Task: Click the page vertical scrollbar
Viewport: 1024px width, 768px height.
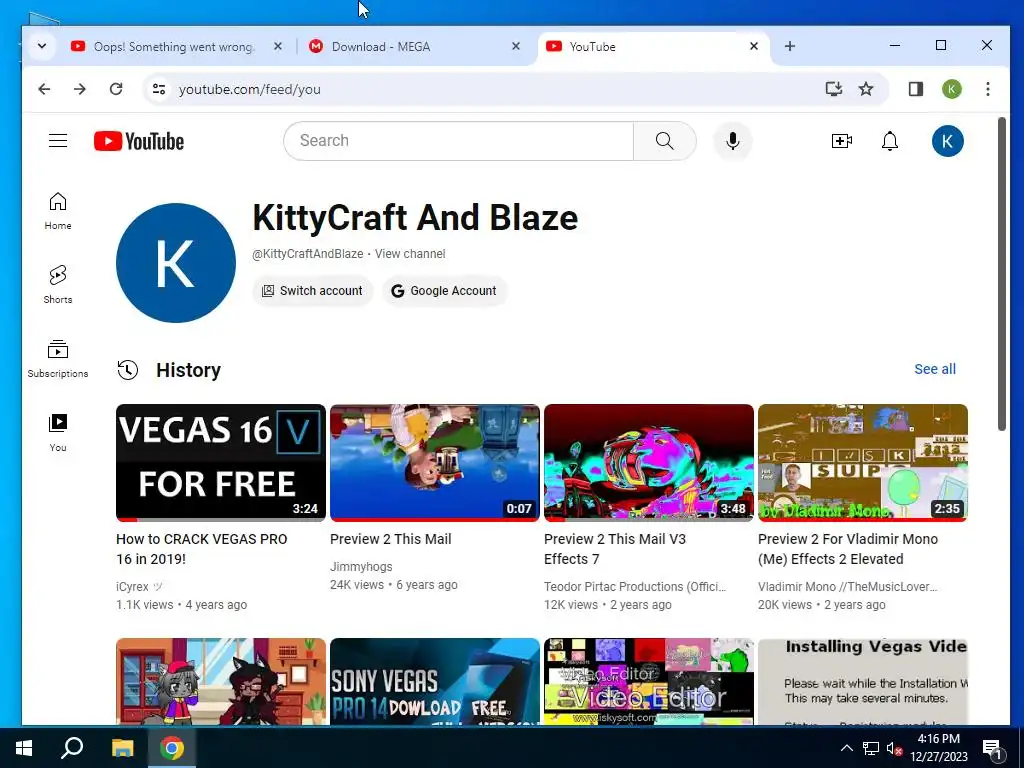Action: point(1002,274)
